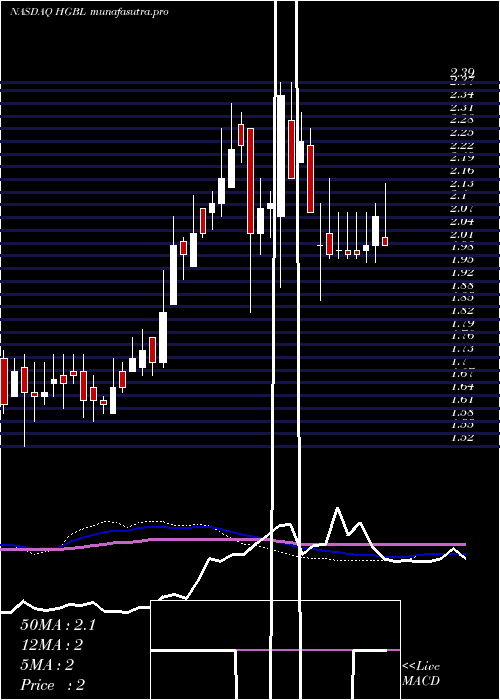Click the 2.25 price axis label
The height and width of the screenshot is (700, 500).
coord(462,133)
